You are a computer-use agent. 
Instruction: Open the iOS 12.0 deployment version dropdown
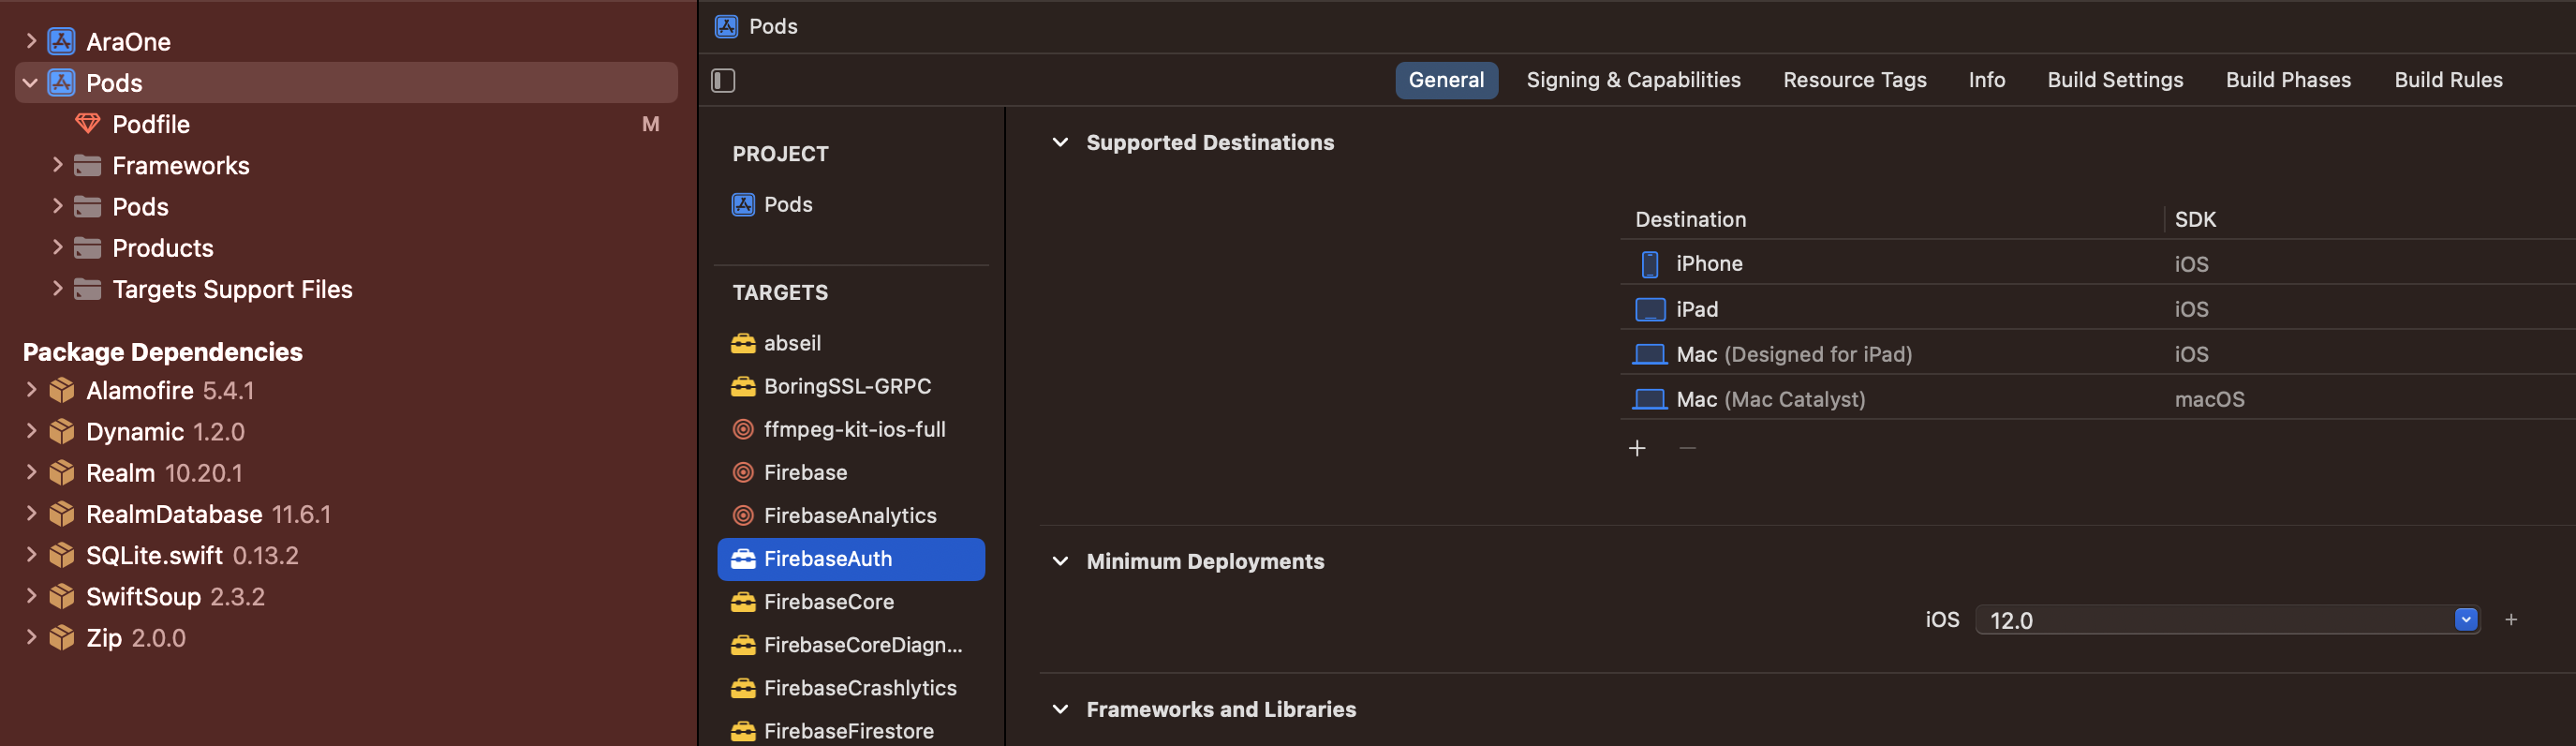[x=2466, y=620]
